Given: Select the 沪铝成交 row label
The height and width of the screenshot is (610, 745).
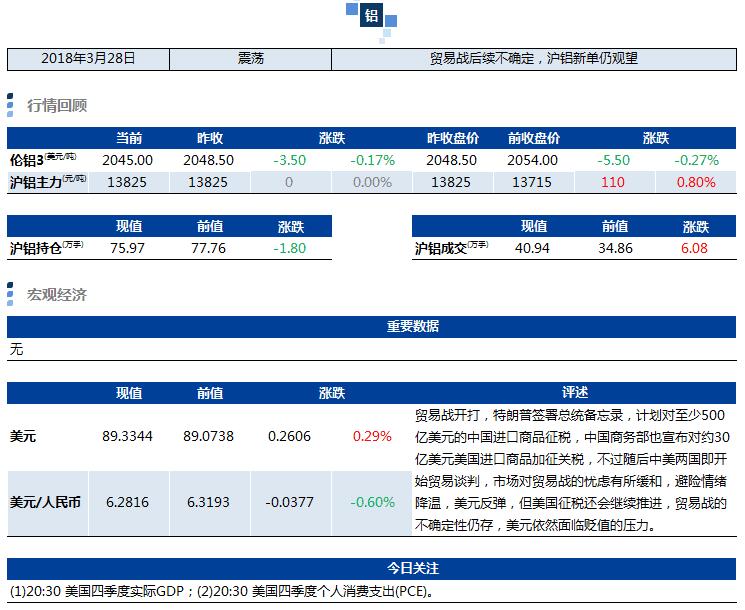Looking at the screenshot, I should (451, 248).
